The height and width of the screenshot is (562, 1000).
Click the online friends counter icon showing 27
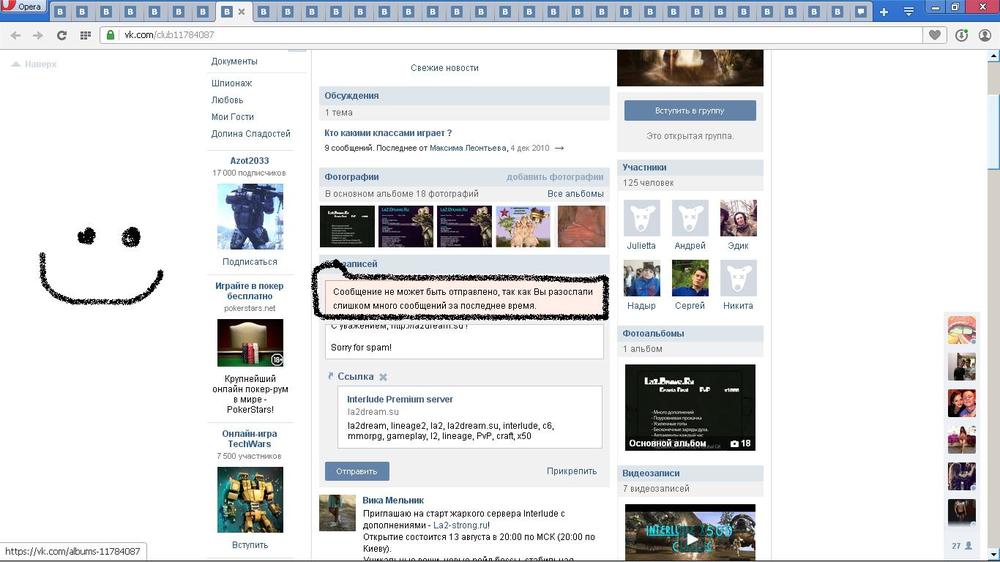(962, 546)
